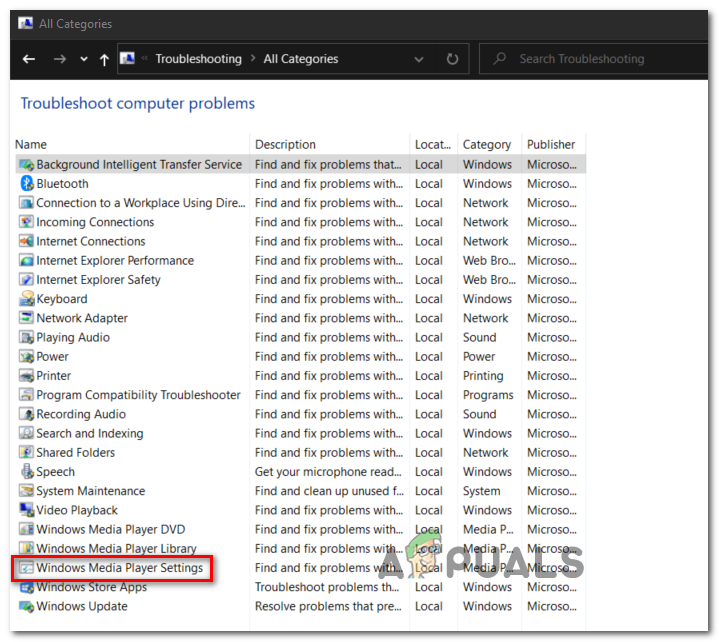Click the Keyboard troubleshooter icon

point(27,299)
